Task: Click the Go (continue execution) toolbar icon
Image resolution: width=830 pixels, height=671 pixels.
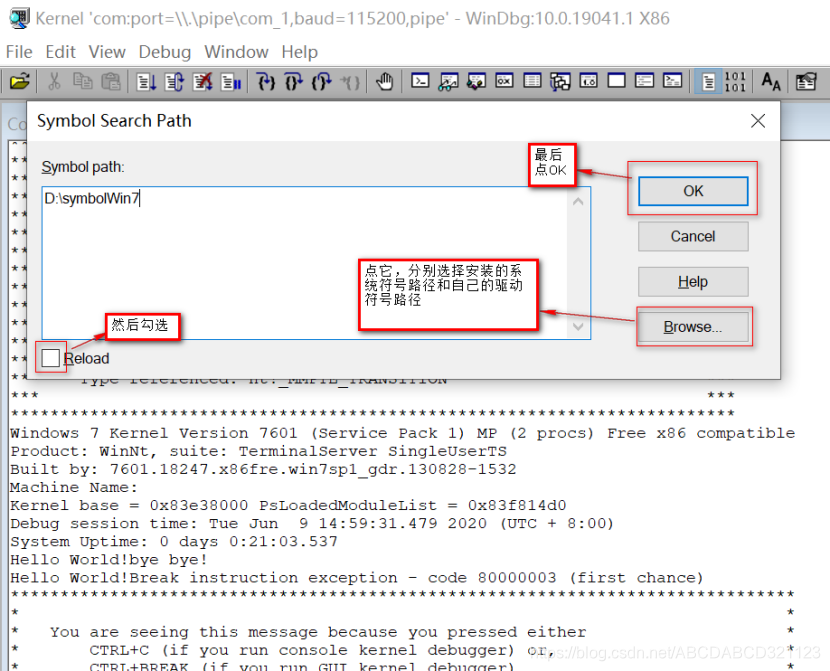Action: pyautogui.click(x=146, y=81)
